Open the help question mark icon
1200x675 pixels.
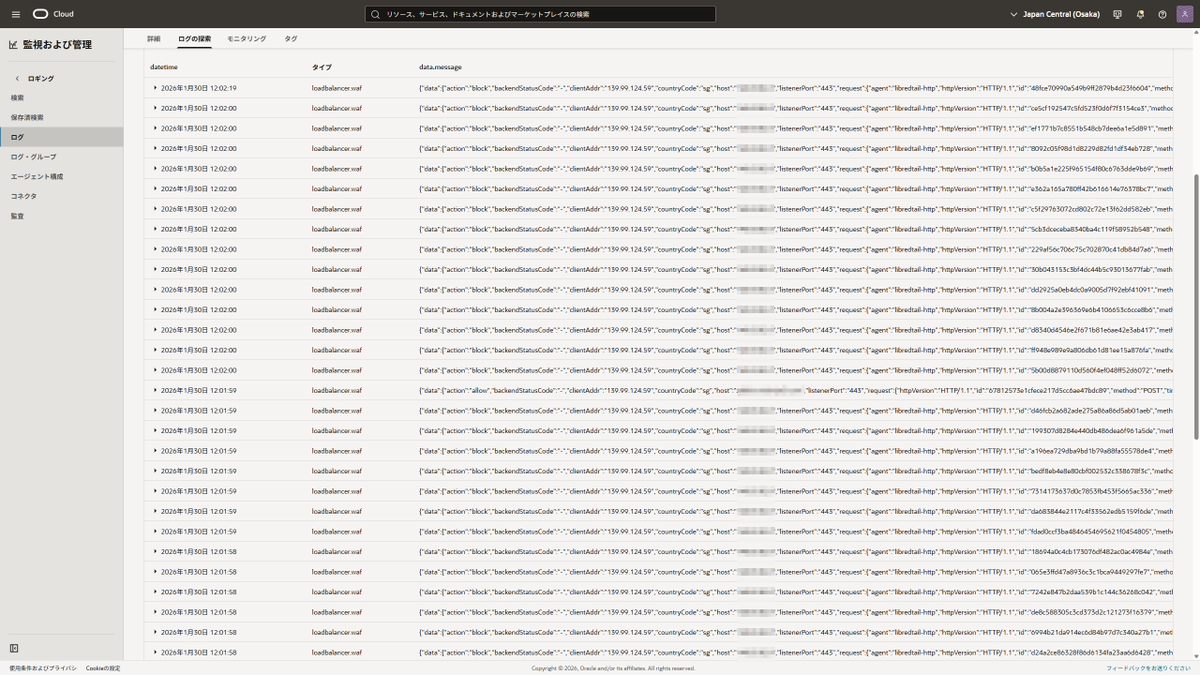(x=1162, y=14)
